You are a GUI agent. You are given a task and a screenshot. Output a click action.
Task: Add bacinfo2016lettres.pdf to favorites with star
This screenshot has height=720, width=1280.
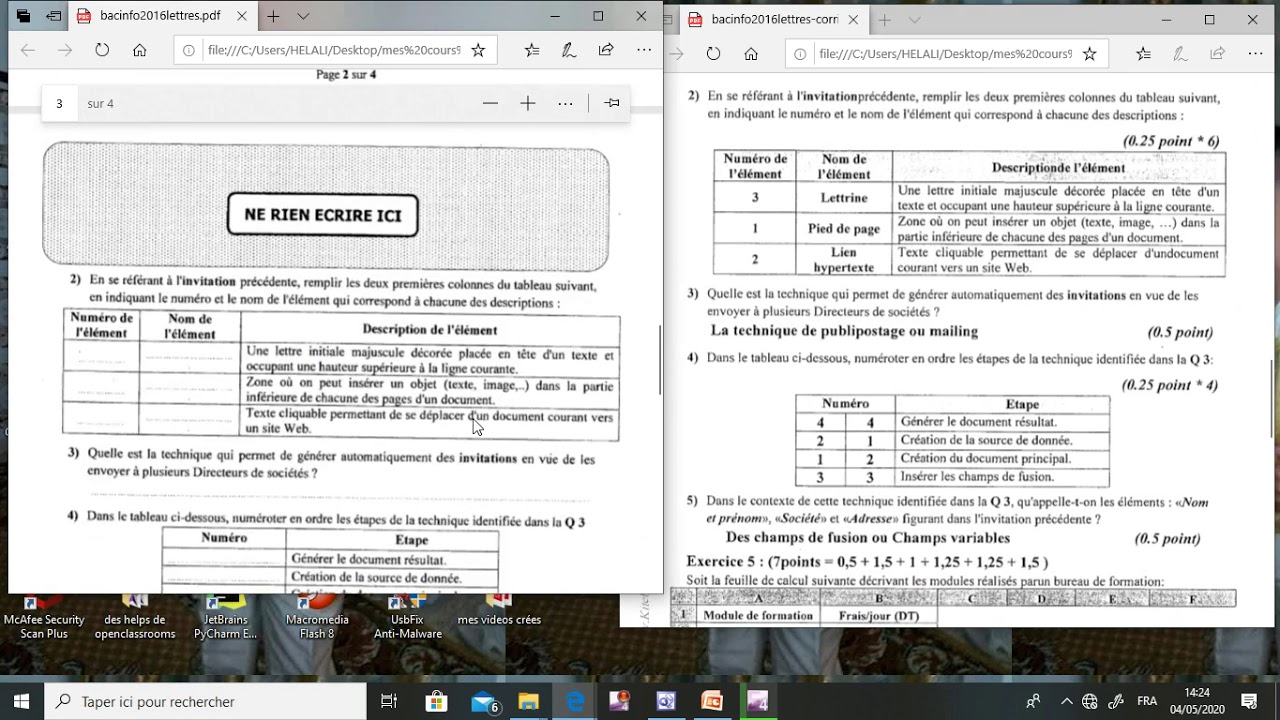[478, 50]
